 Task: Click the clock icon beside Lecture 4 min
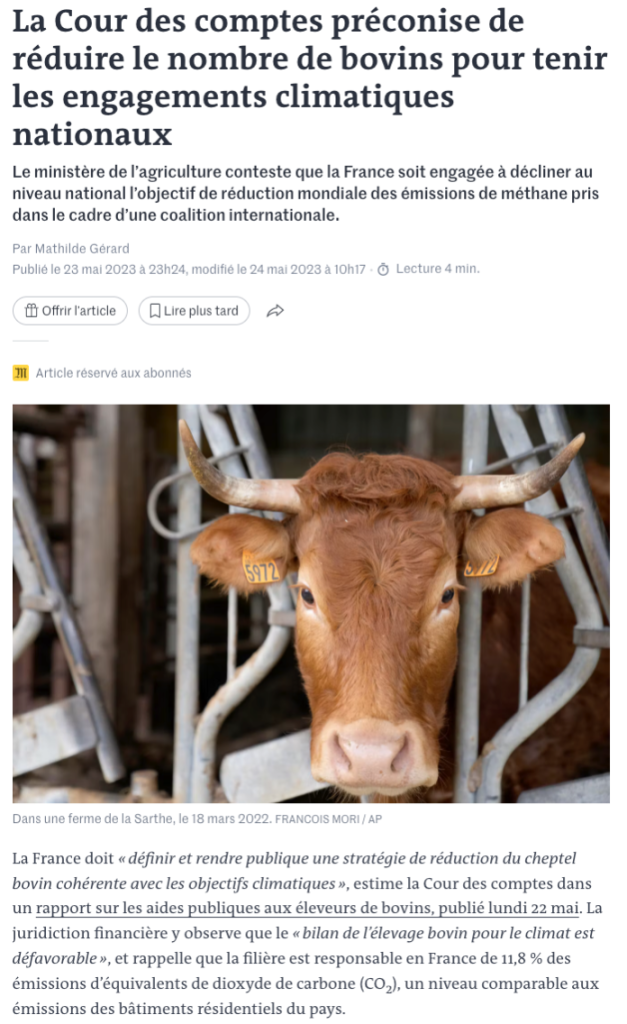pos(383,269)
